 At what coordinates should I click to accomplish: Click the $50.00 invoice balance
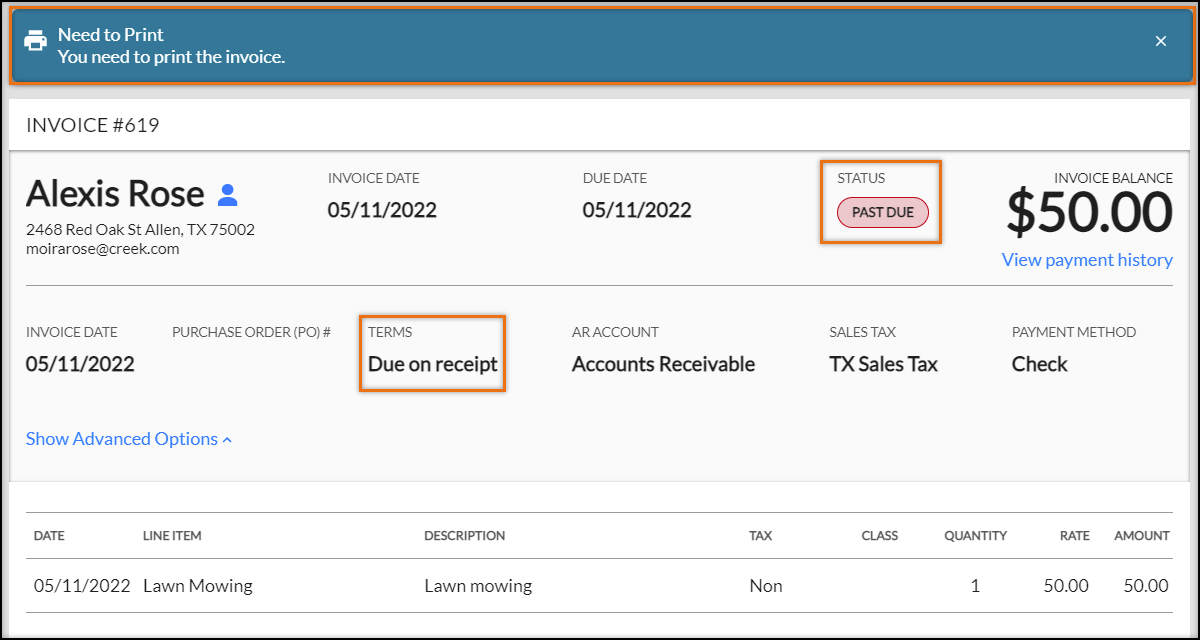[1089, 212]
